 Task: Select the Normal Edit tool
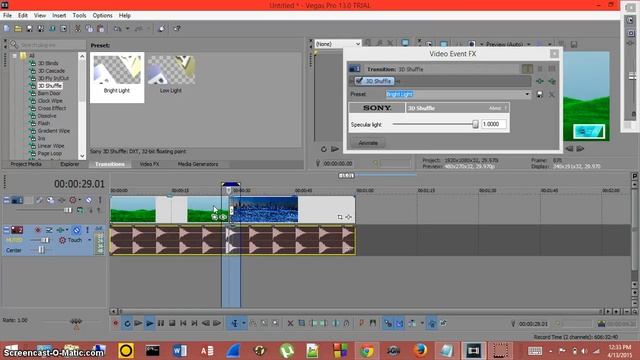point(235,324)
